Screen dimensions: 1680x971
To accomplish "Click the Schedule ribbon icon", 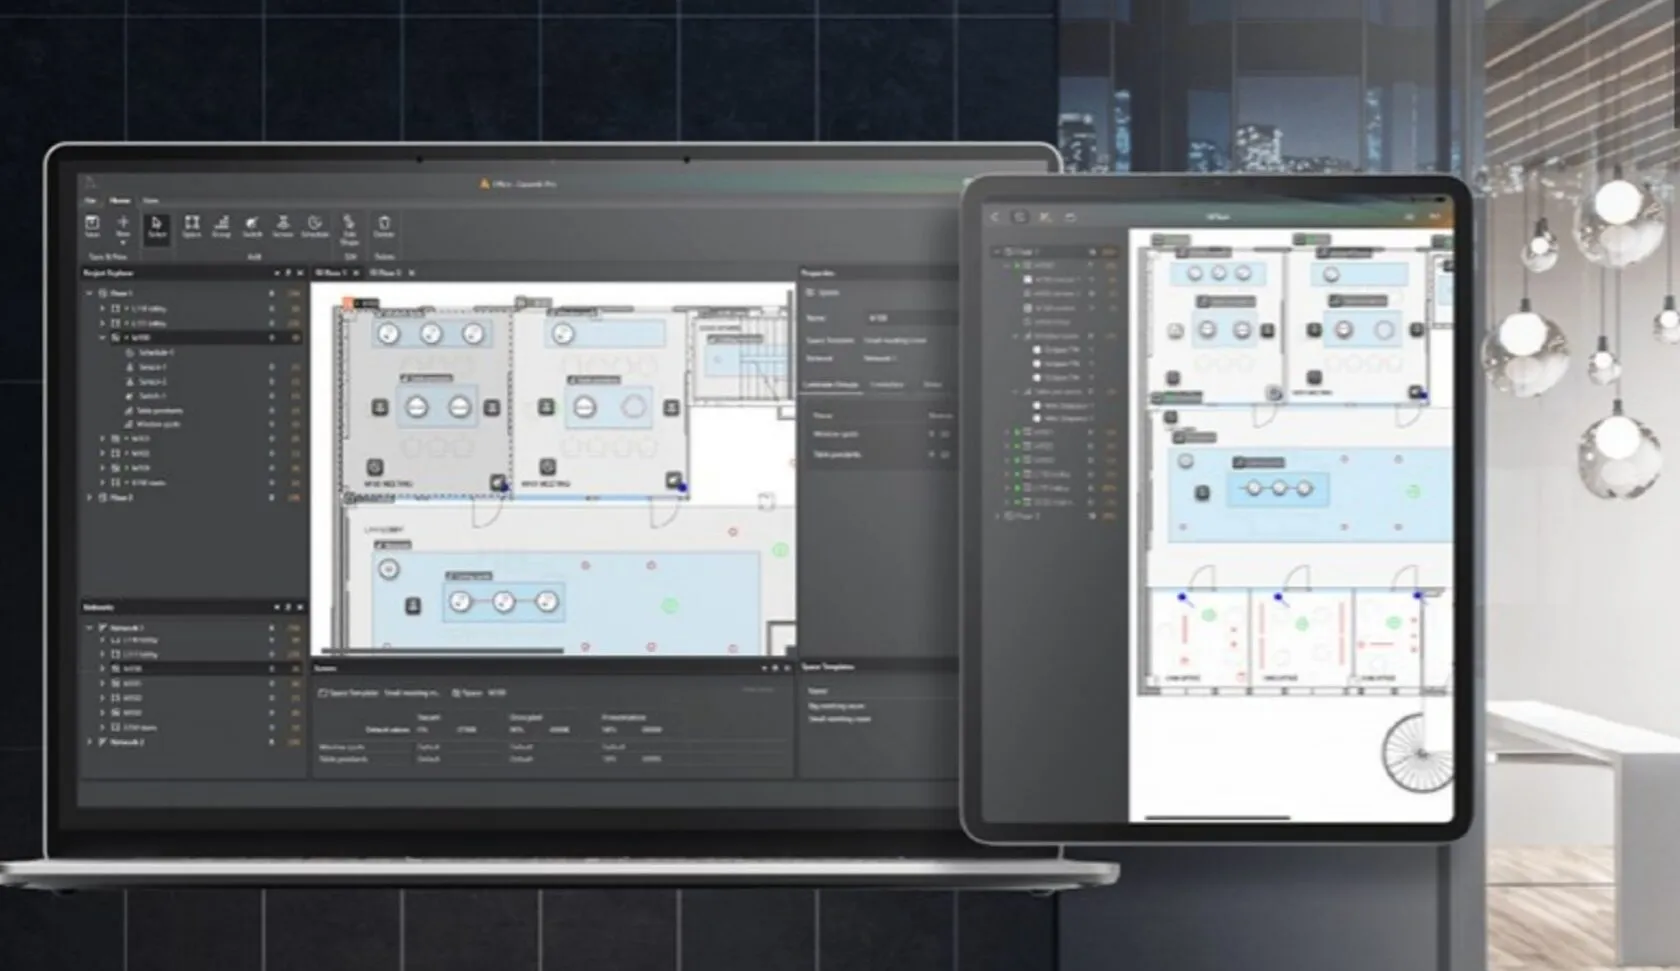I will [315, 226].
